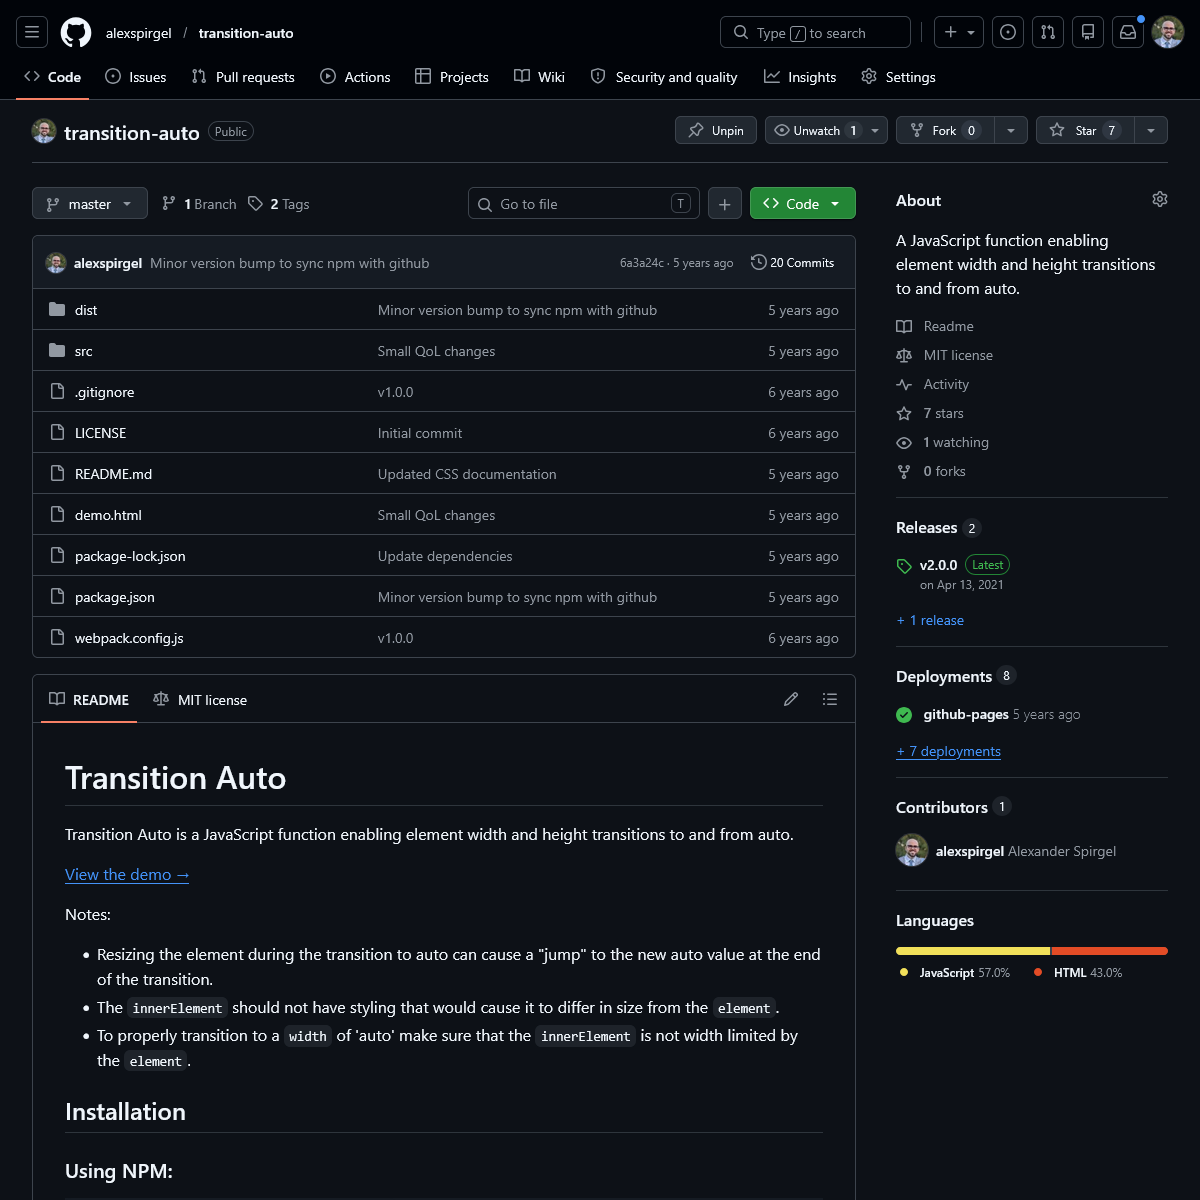Open the Wiki tab
1200x1200 pixels.
coord(539,77)
